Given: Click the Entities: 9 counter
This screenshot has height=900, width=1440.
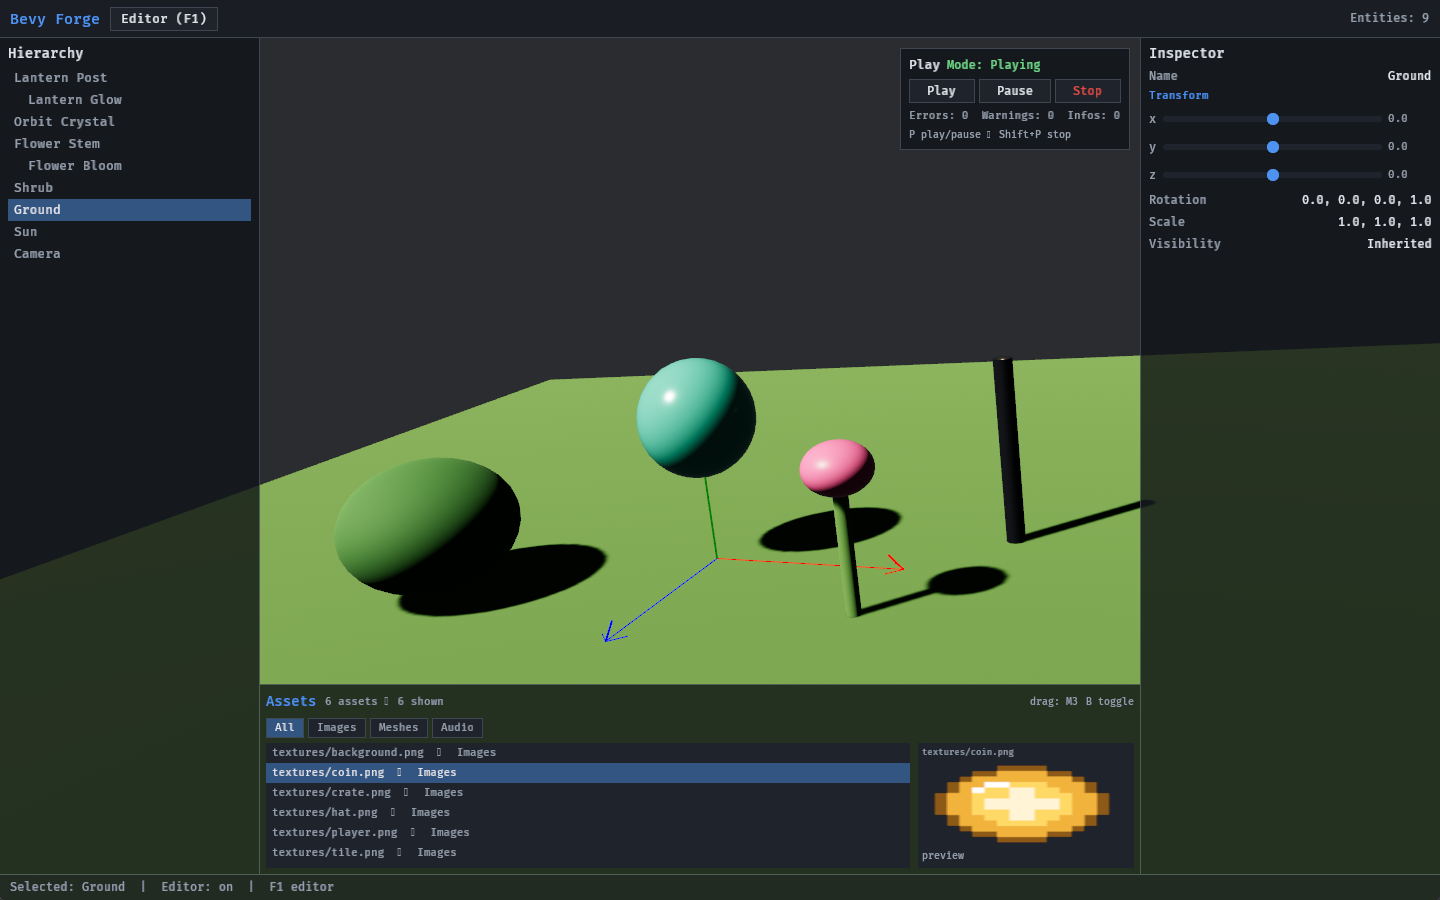Looking at the screenshot, I should pyautogui.click(x=1389, y=18).
